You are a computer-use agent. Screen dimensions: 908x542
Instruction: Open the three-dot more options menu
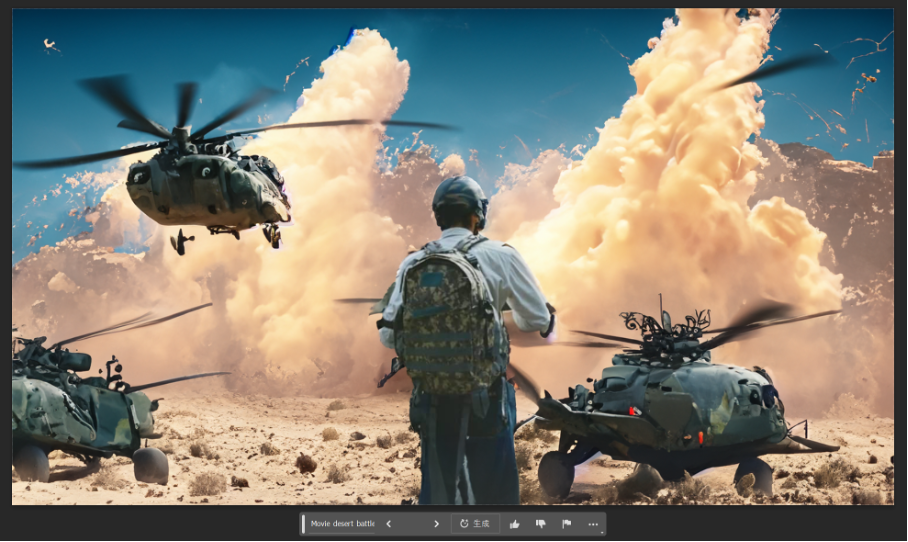coord(593,524)
